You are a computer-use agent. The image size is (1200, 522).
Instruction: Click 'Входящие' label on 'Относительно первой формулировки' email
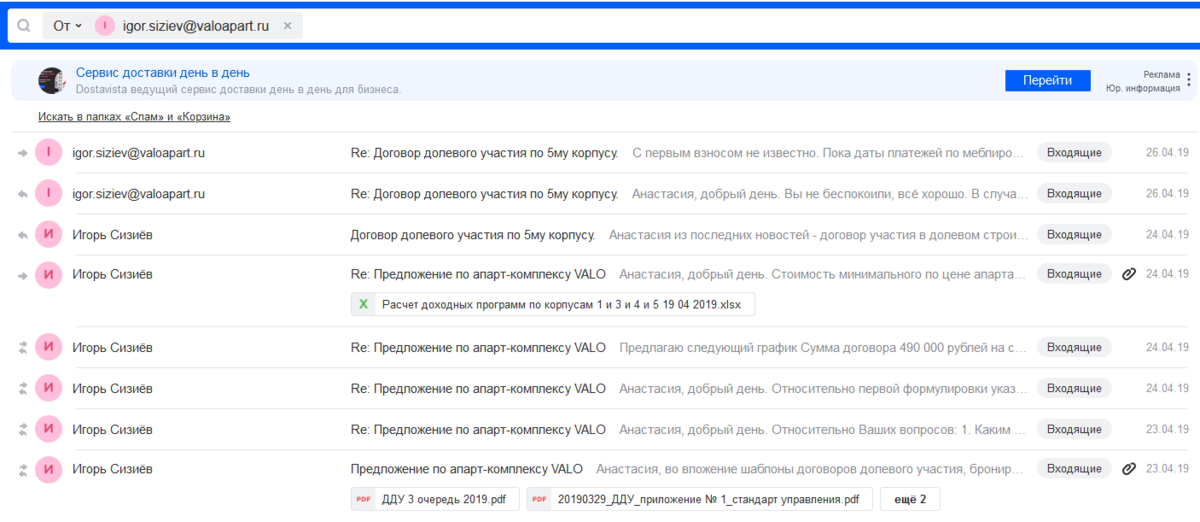coord(1074,388)
